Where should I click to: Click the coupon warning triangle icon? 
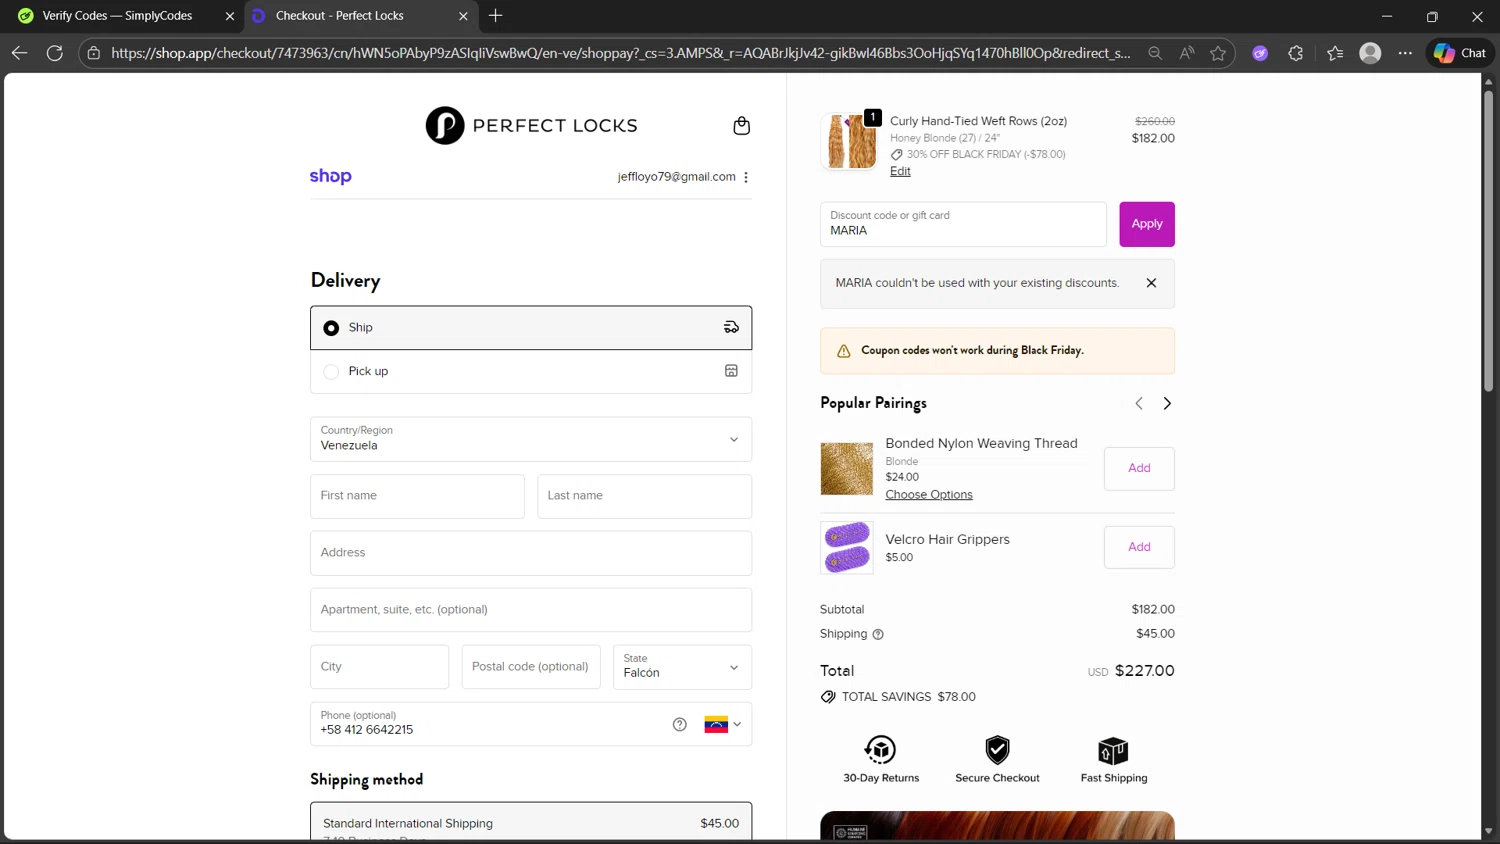pos(843,351)
